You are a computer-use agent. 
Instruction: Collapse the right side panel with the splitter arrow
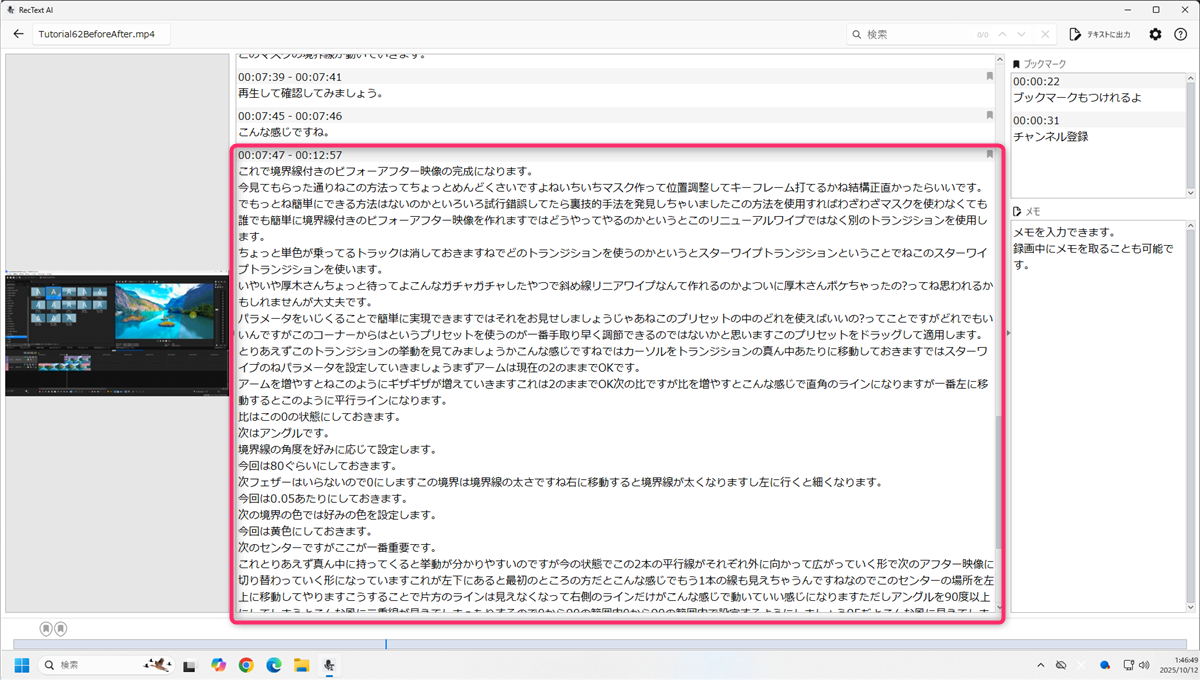(x=1007, y=333)
